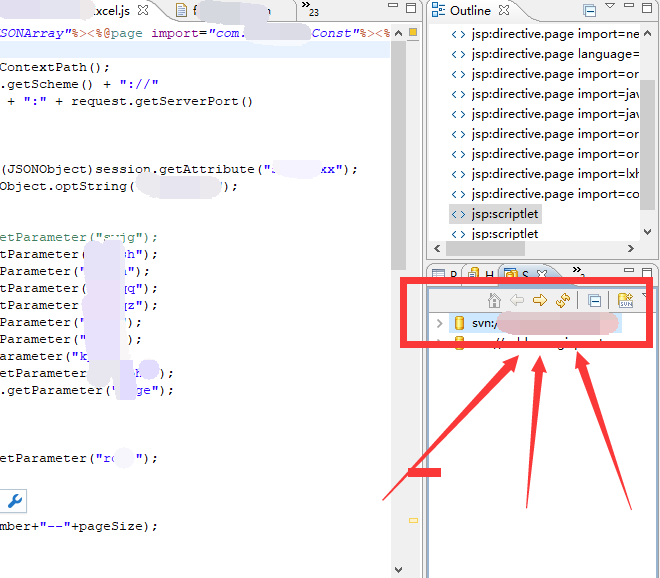Click the Outline horizontal scrollbar thumb
This screenshot has width=660, height=578.
coord(485,249)
